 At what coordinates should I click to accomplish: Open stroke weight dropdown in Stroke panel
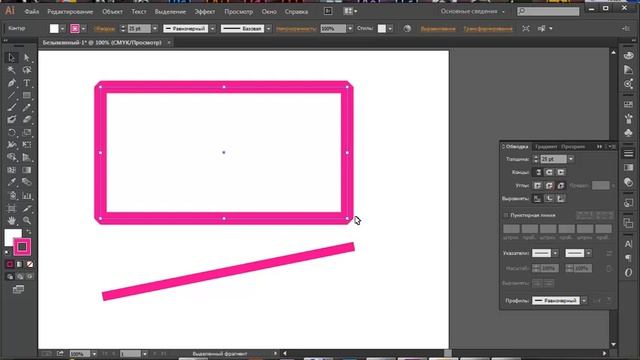click(571, 159)
